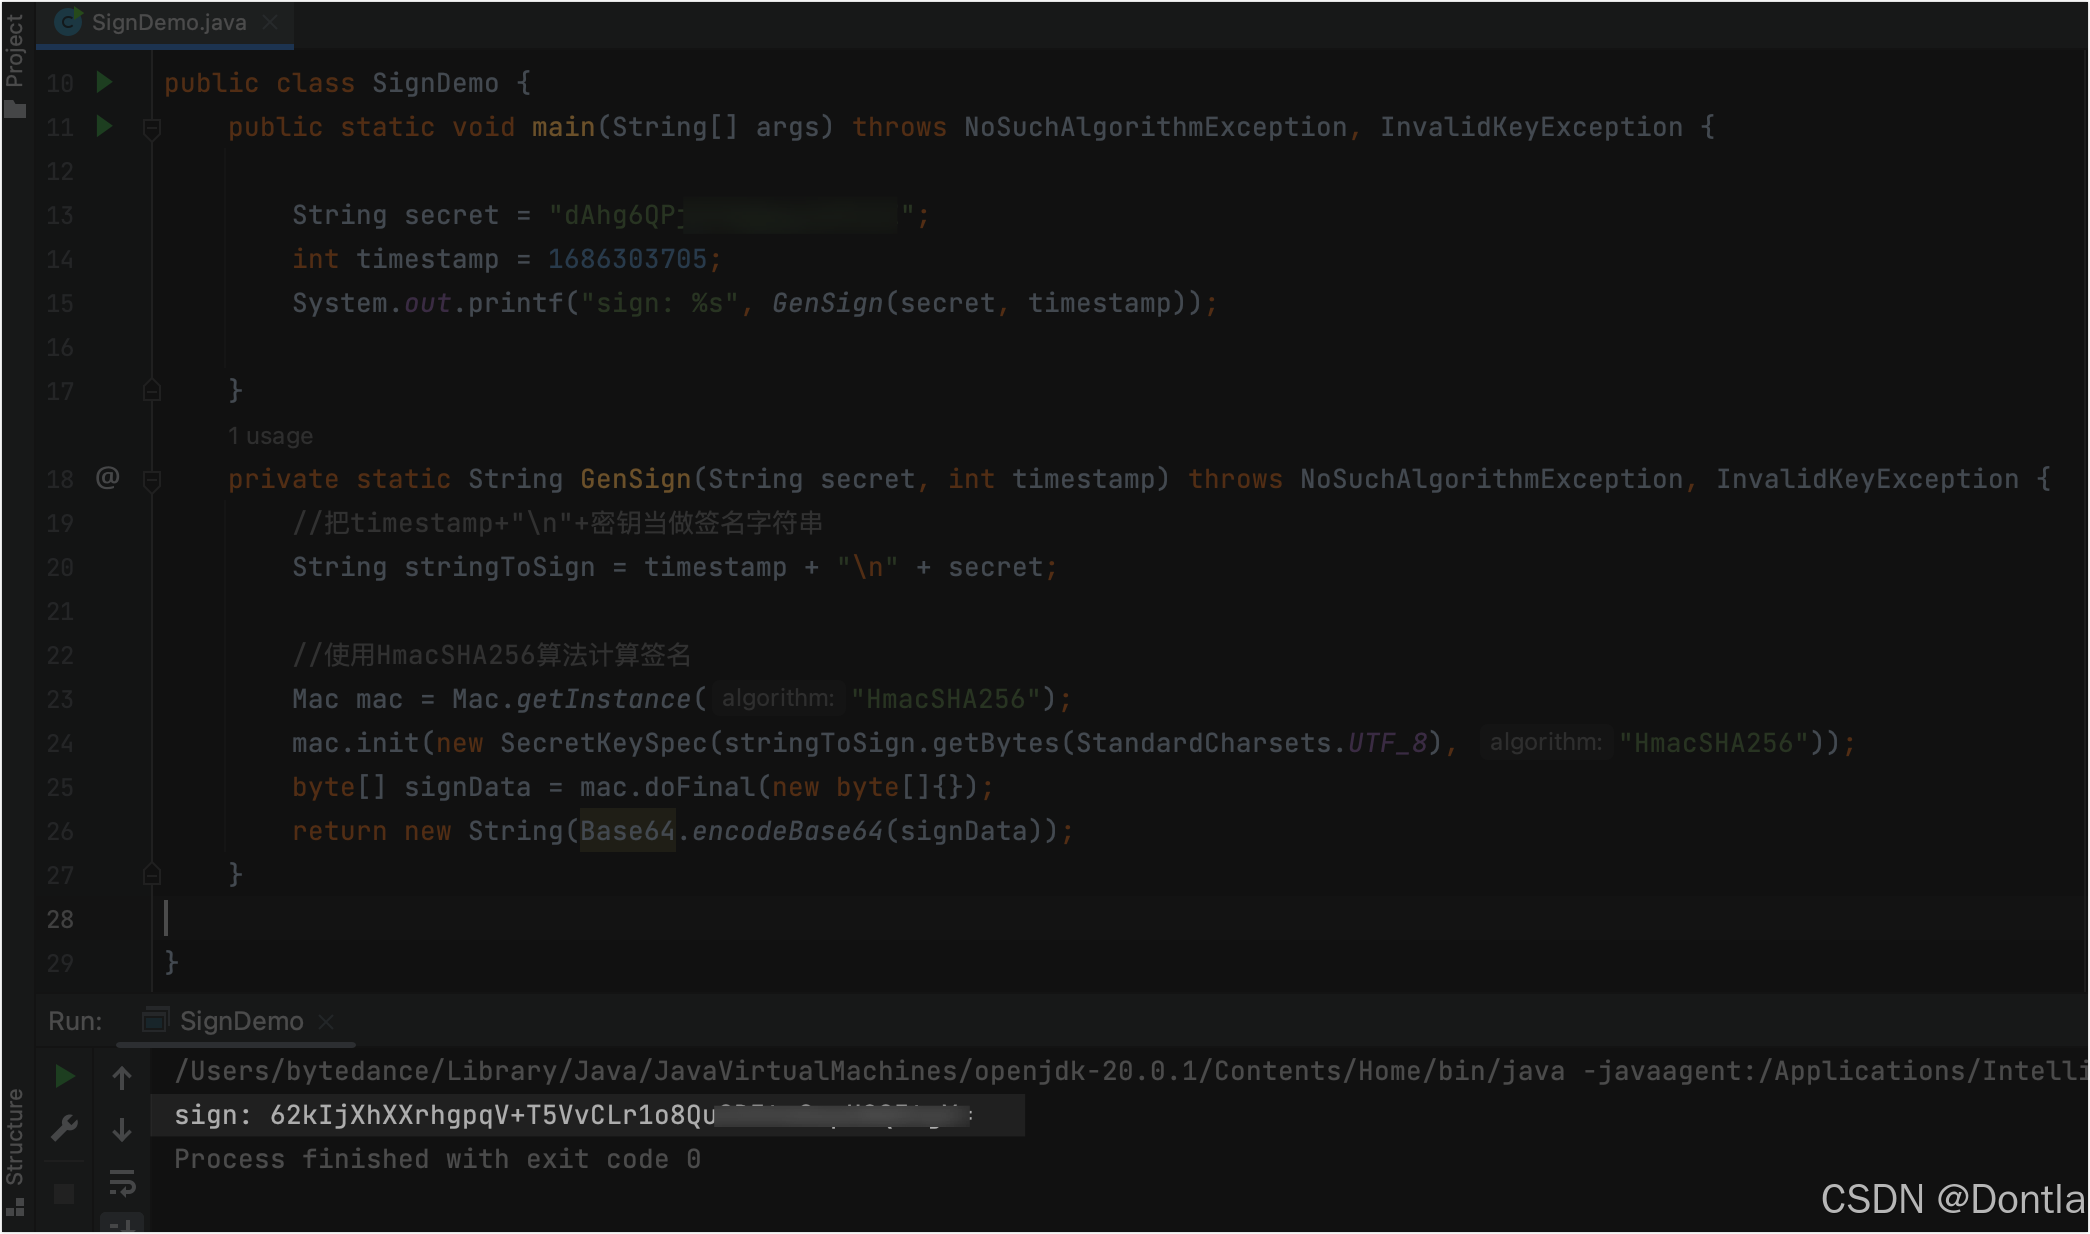2090x1234 pixels.
Task: Click the timestamp value 1686303705
Action: tap(627, 259)
